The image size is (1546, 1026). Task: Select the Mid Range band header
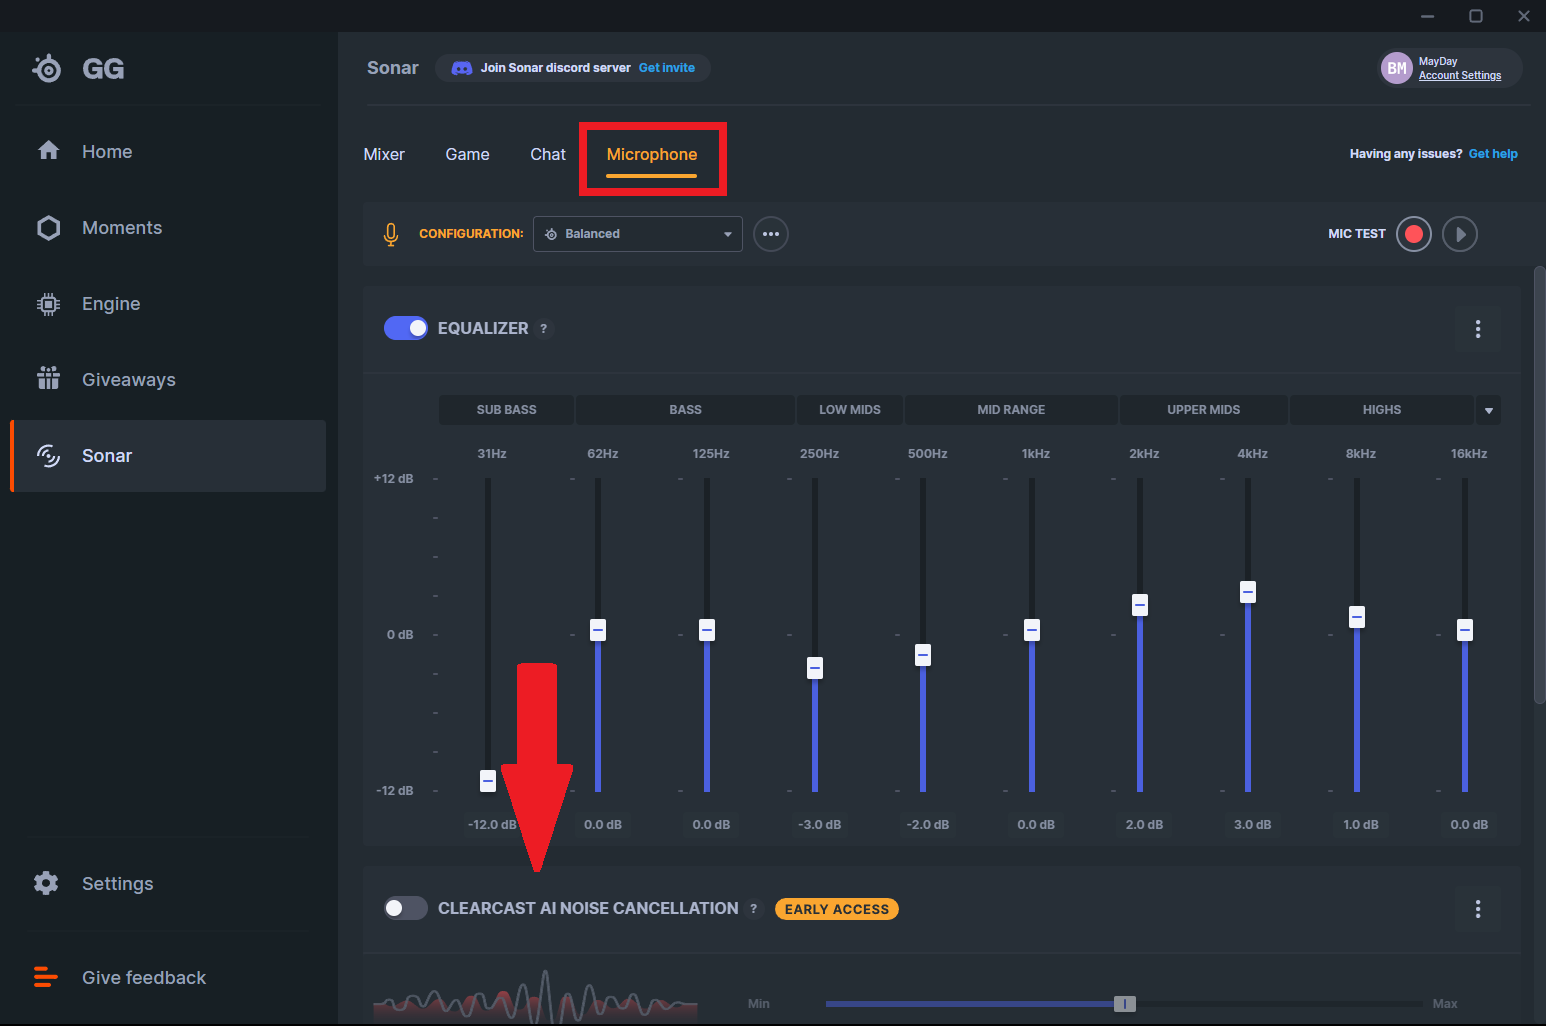point(1011,410)
